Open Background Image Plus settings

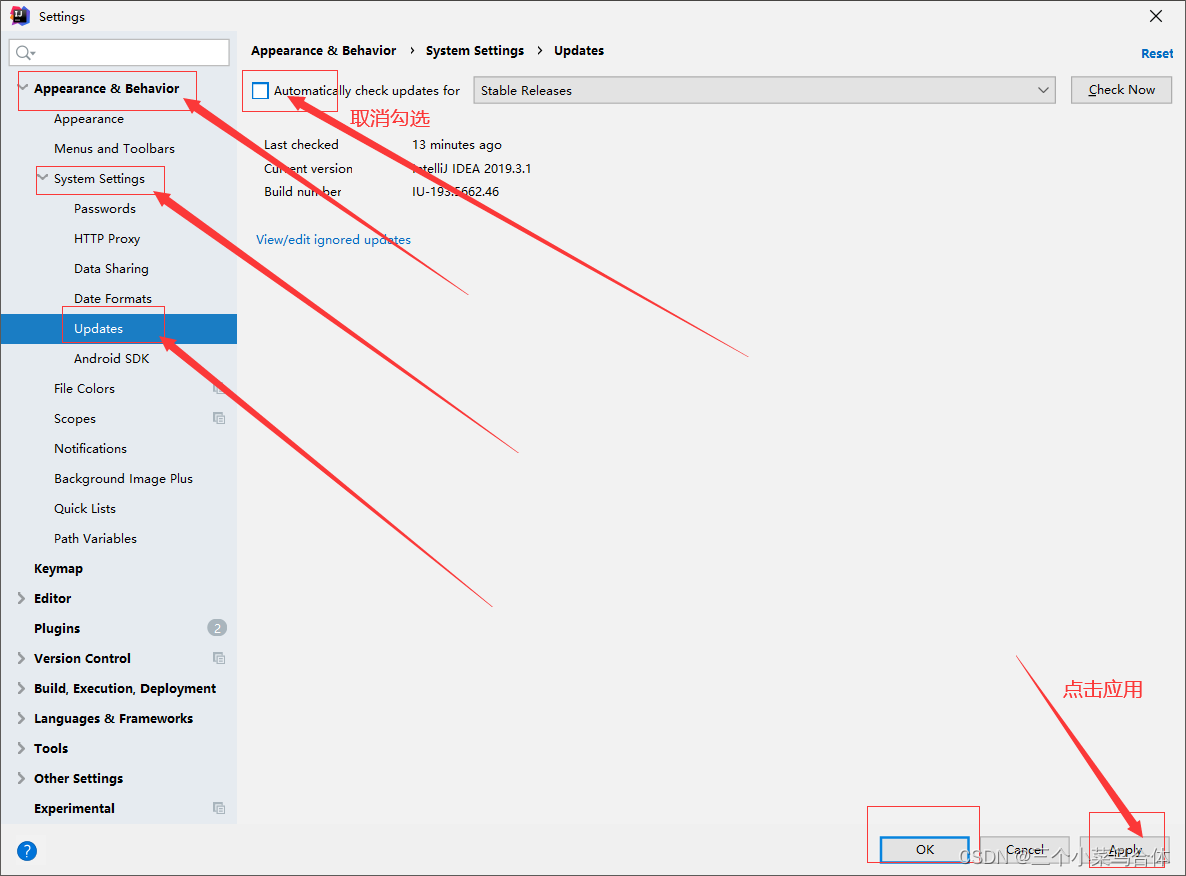pos(123,479)
